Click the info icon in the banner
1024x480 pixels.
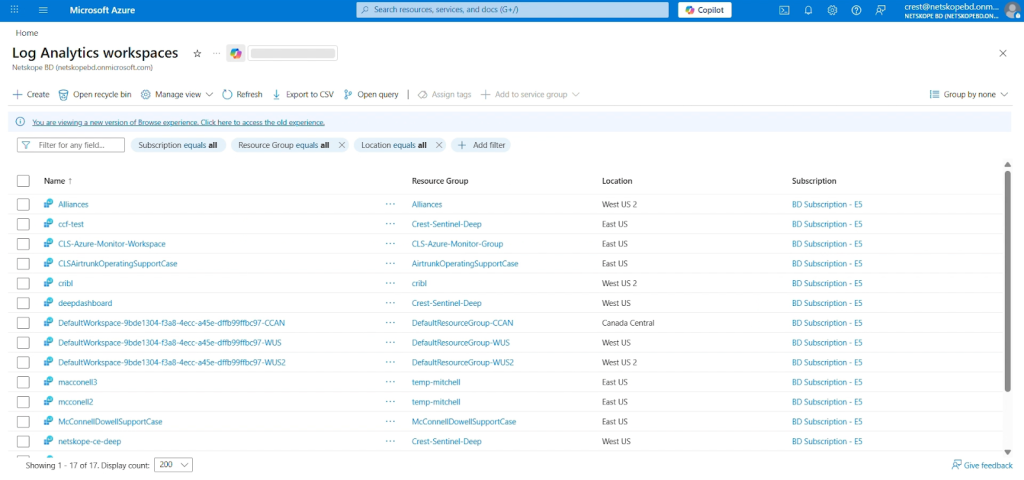[x=20, y=122]
